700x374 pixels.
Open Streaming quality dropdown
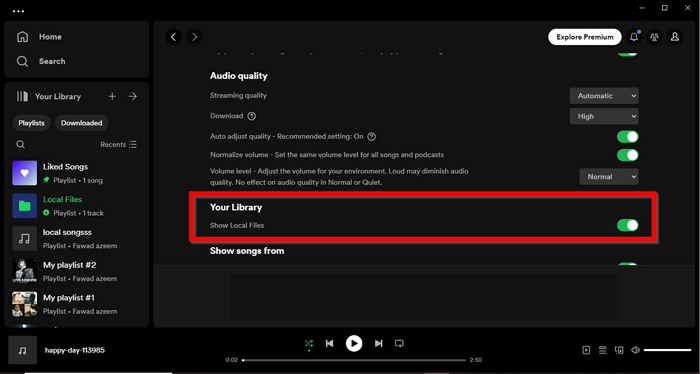pyautogui.click(x=604, y=96)
